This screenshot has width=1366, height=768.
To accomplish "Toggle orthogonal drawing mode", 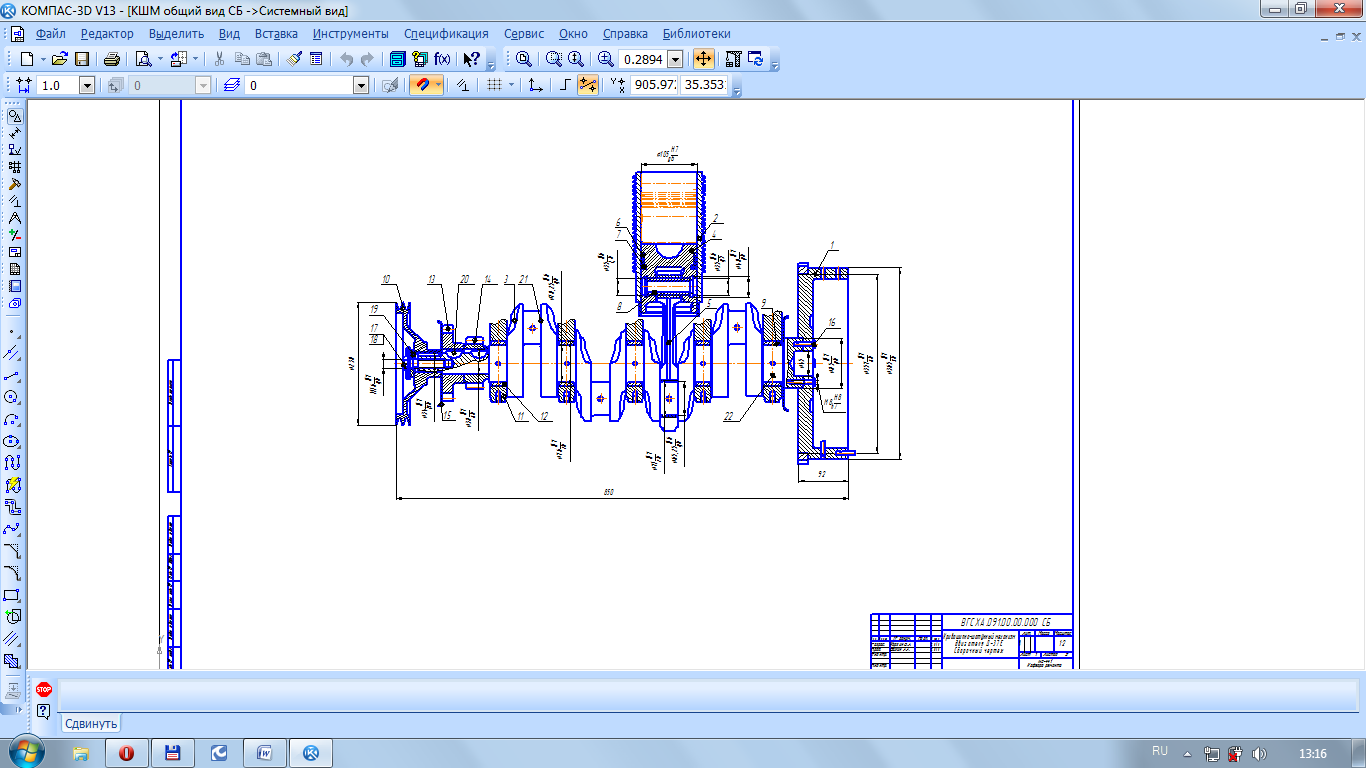I will coord(565,85).
